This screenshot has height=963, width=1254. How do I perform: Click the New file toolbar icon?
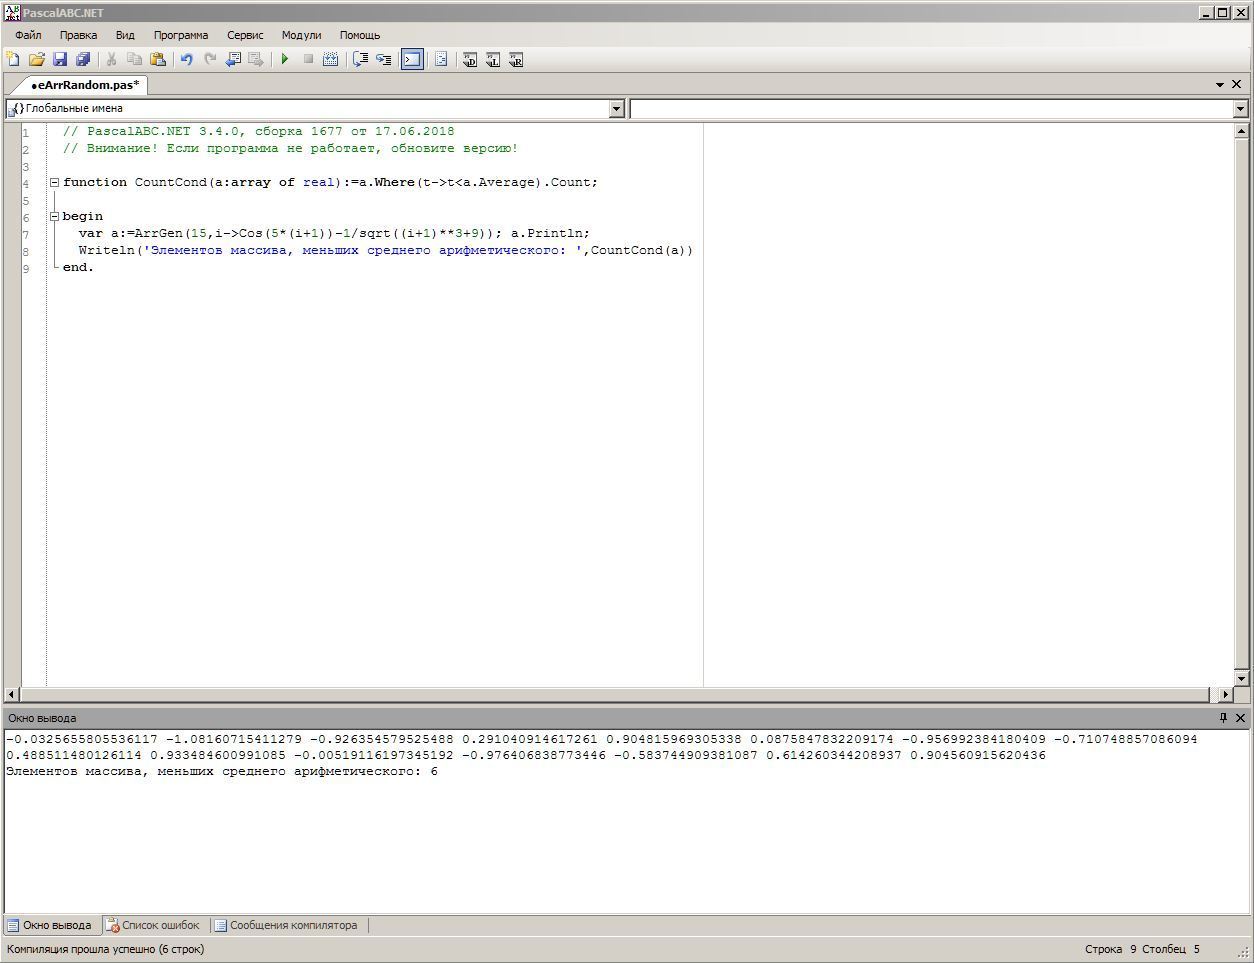pos(13,60)
